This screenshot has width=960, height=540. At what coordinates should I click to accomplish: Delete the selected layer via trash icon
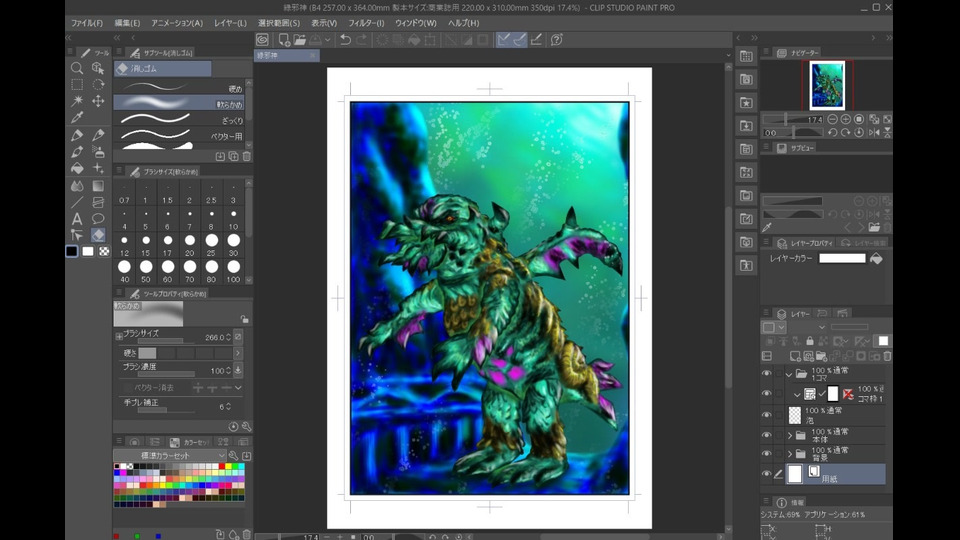click(887, 356)
